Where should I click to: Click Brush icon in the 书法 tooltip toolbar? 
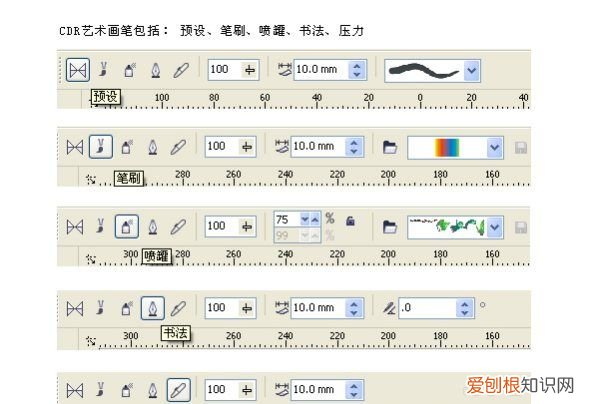100,308
